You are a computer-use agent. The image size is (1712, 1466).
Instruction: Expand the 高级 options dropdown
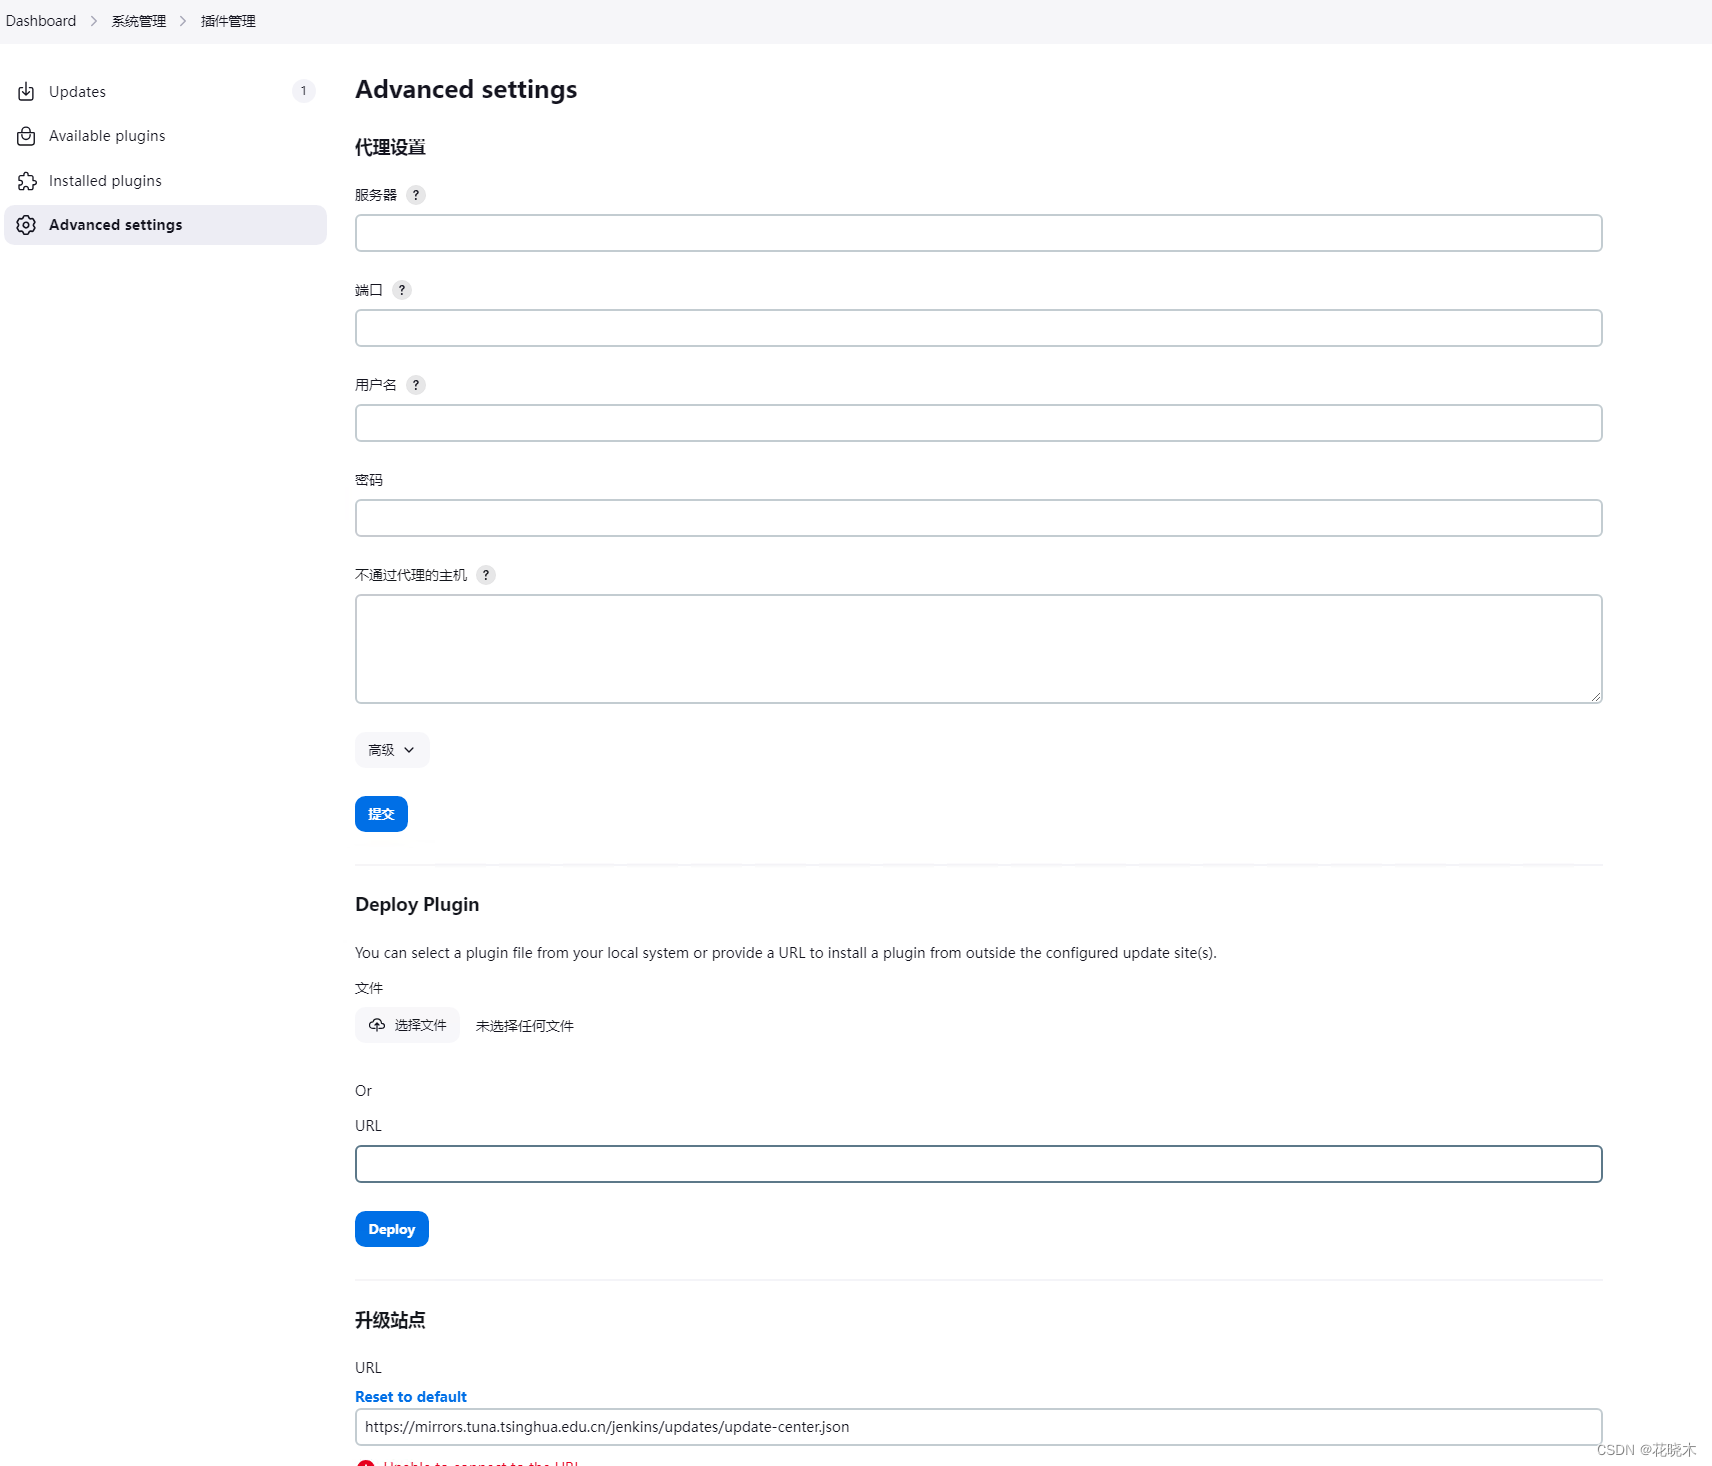(392, 750)
